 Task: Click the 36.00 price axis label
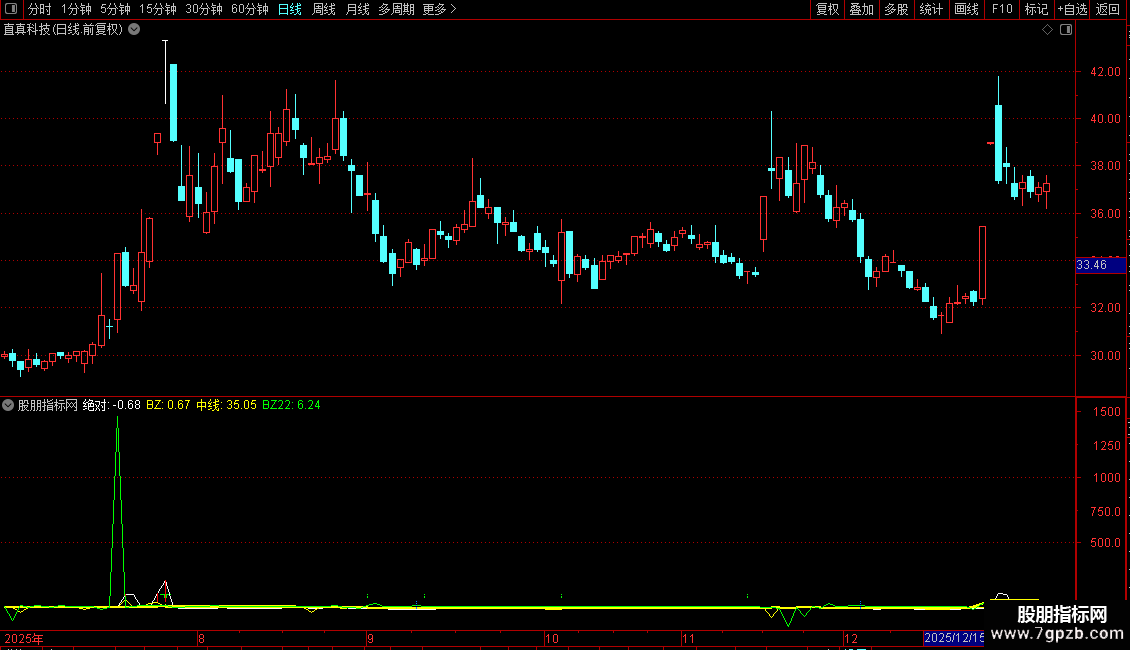1105,213
